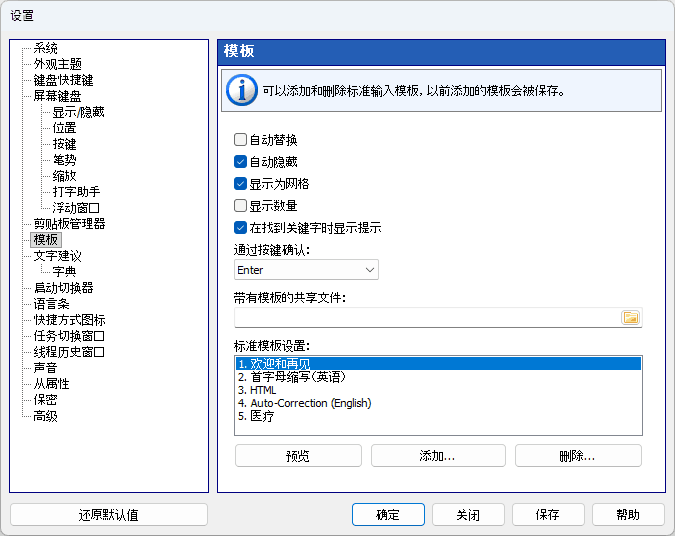Open the 笔势 subpage
Screen dimensions: 675x536
click(x=64, y=160)
